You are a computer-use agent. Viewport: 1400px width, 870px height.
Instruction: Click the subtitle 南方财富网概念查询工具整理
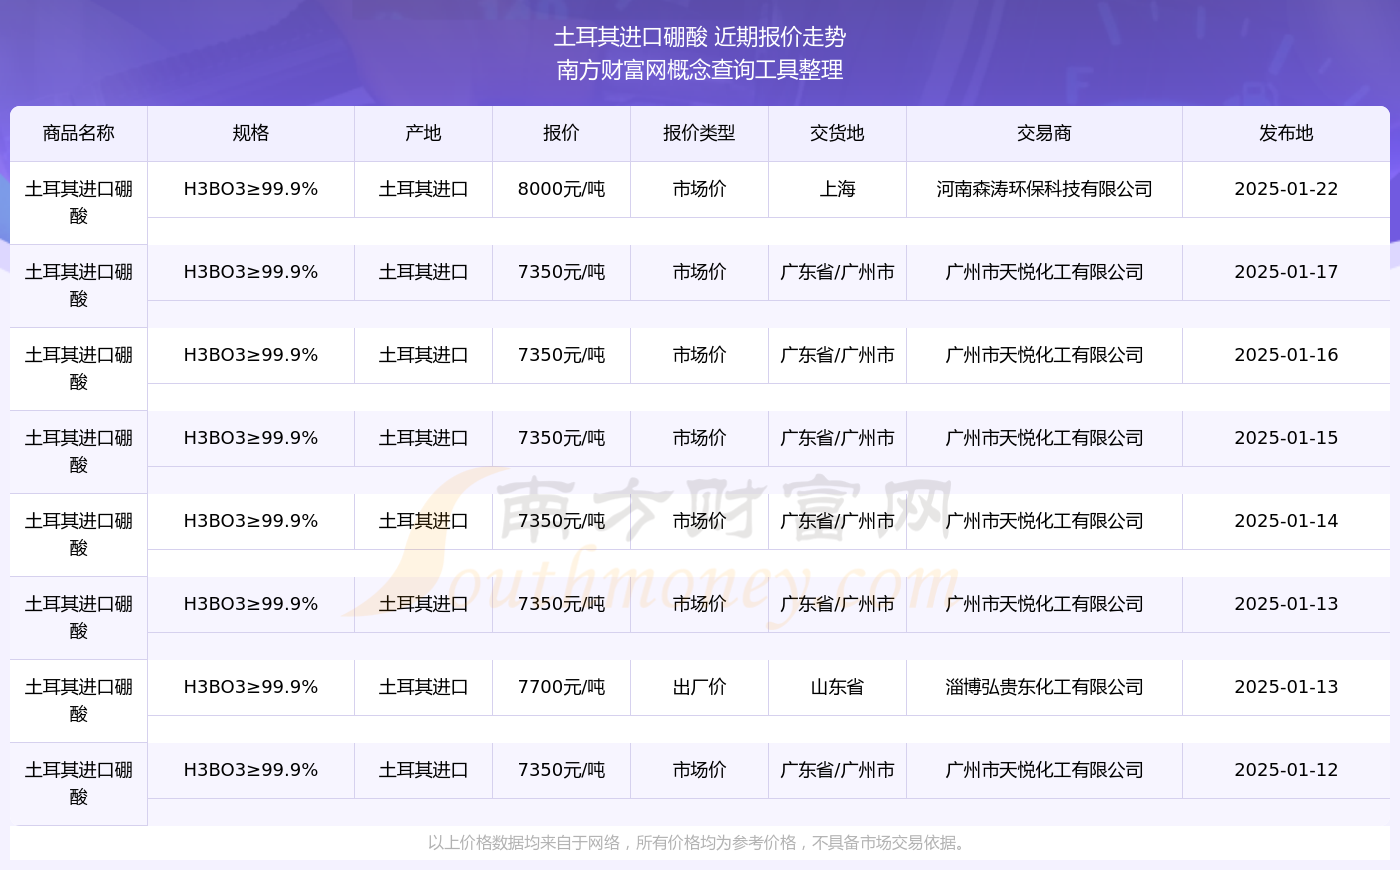point(700,70)
